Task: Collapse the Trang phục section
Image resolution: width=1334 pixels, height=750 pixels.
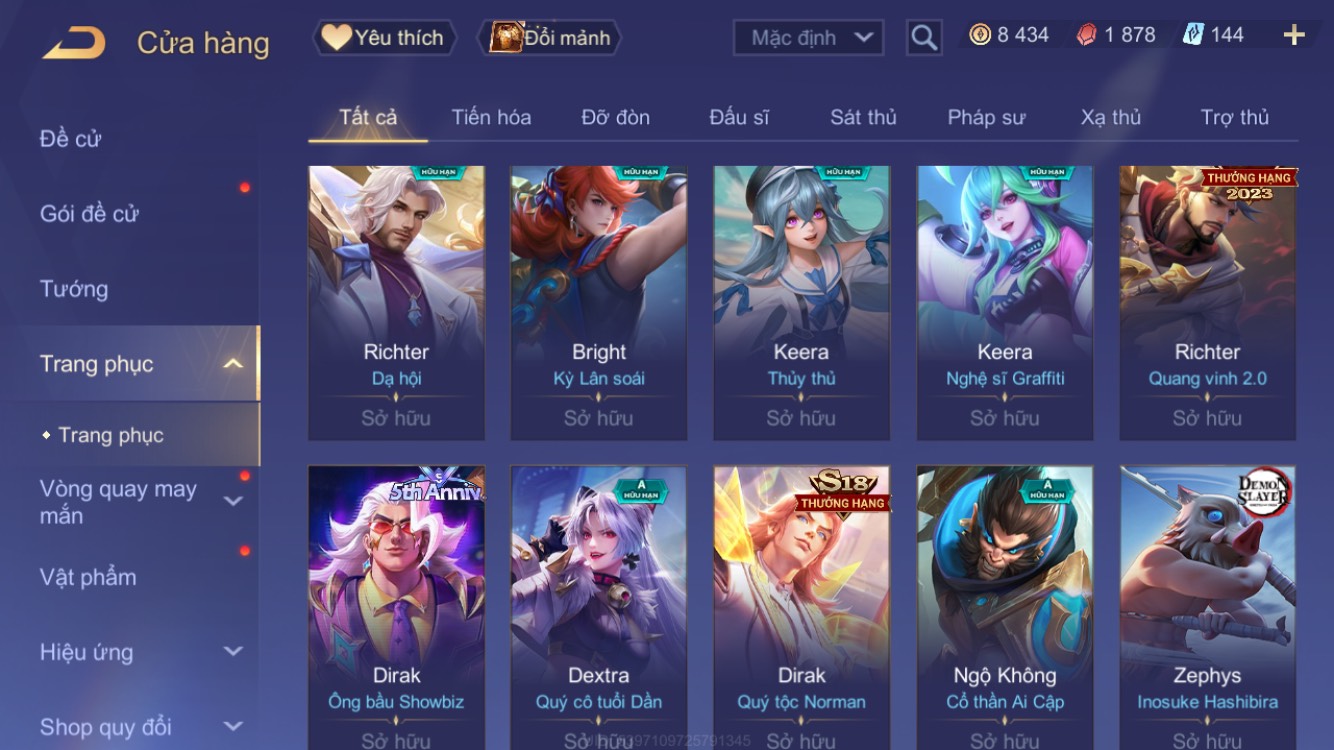Action: [x=233, y=364]
